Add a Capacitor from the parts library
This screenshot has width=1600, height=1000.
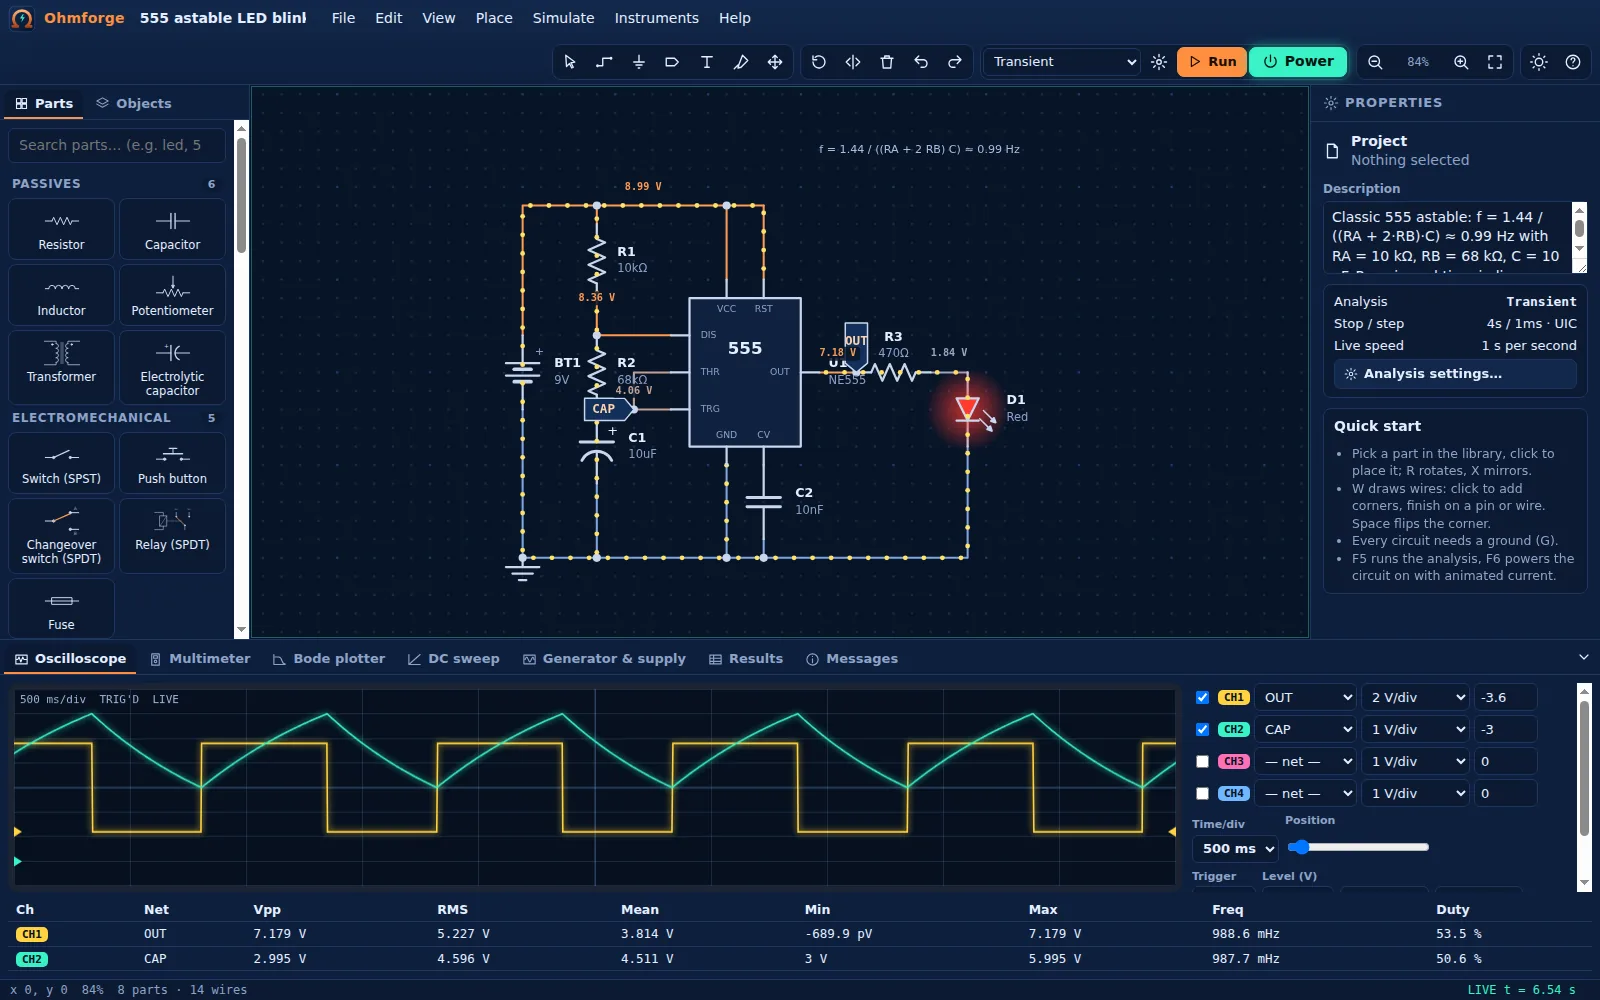[x=172, y=230]
